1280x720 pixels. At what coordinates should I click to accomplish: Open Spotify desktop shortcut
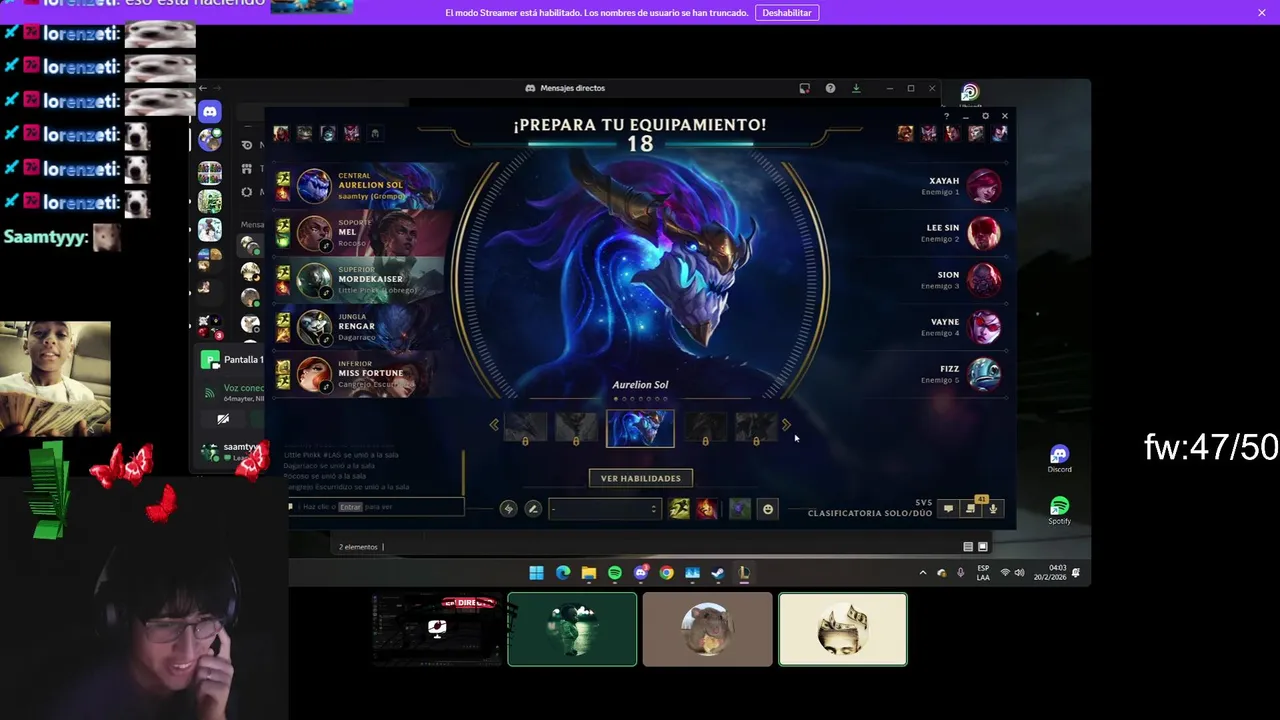pyautogui.click(x=1059, y=511)
